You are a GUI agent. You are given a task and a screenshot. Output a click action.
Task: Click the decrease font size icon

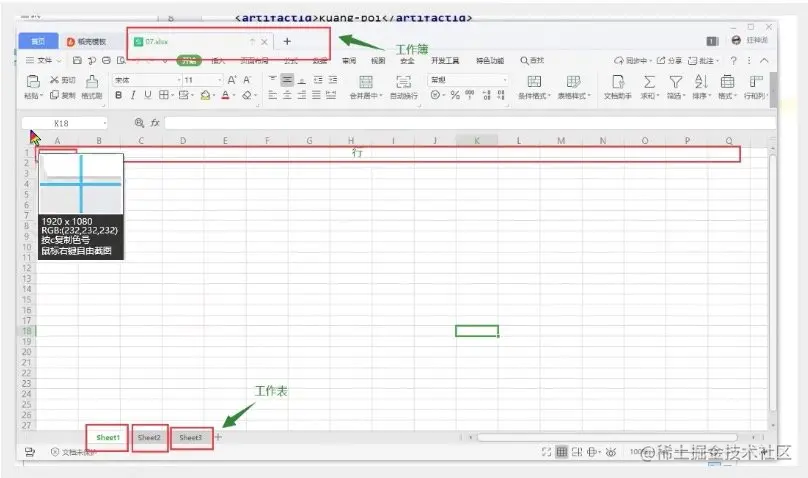pyautogui.click(x=247, y=80)
